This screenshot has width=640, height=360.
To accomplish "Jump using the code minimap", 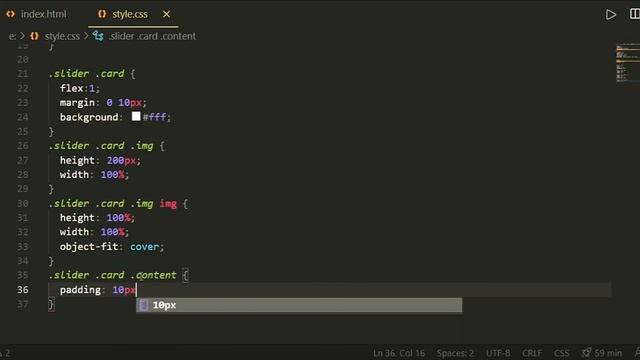I will (628, 62).
